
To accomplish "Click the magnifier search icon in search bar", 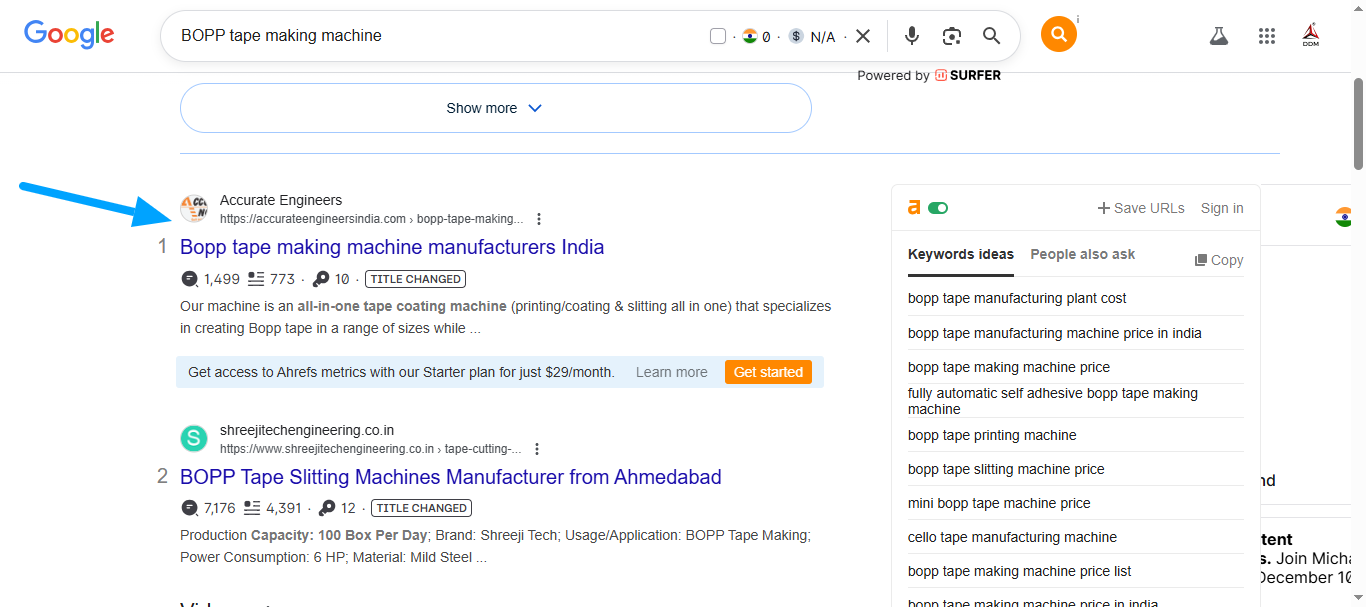I will click(x=991, y=36).
